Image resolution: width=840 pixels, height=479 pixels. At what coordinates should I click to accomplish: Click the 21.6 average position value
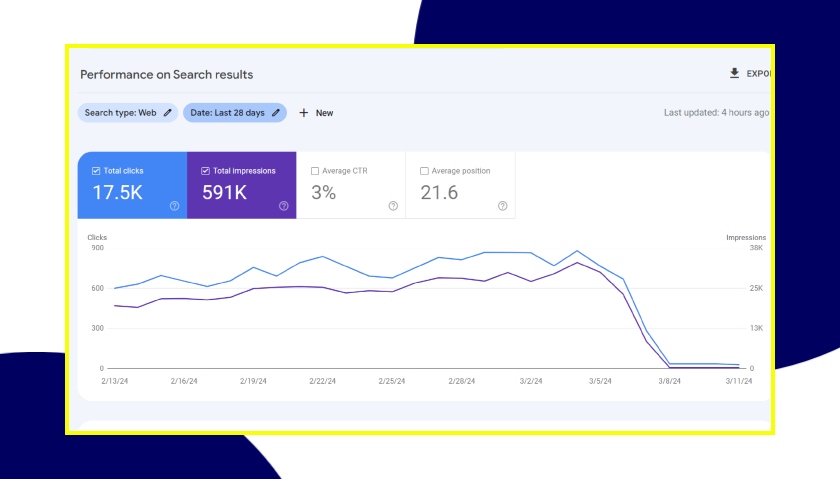tap(439, 193)
